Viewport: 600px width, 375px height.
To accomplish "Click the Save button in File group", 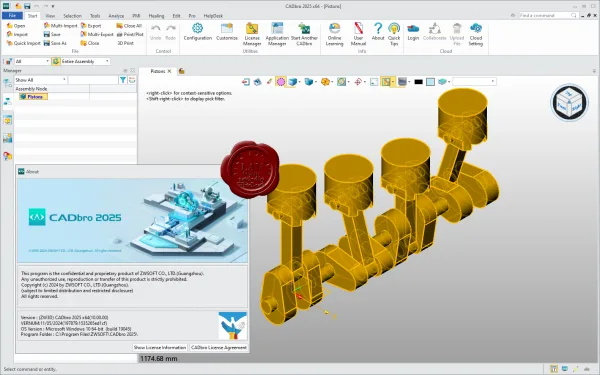I will pyautogui.click(x=52, y=34).
